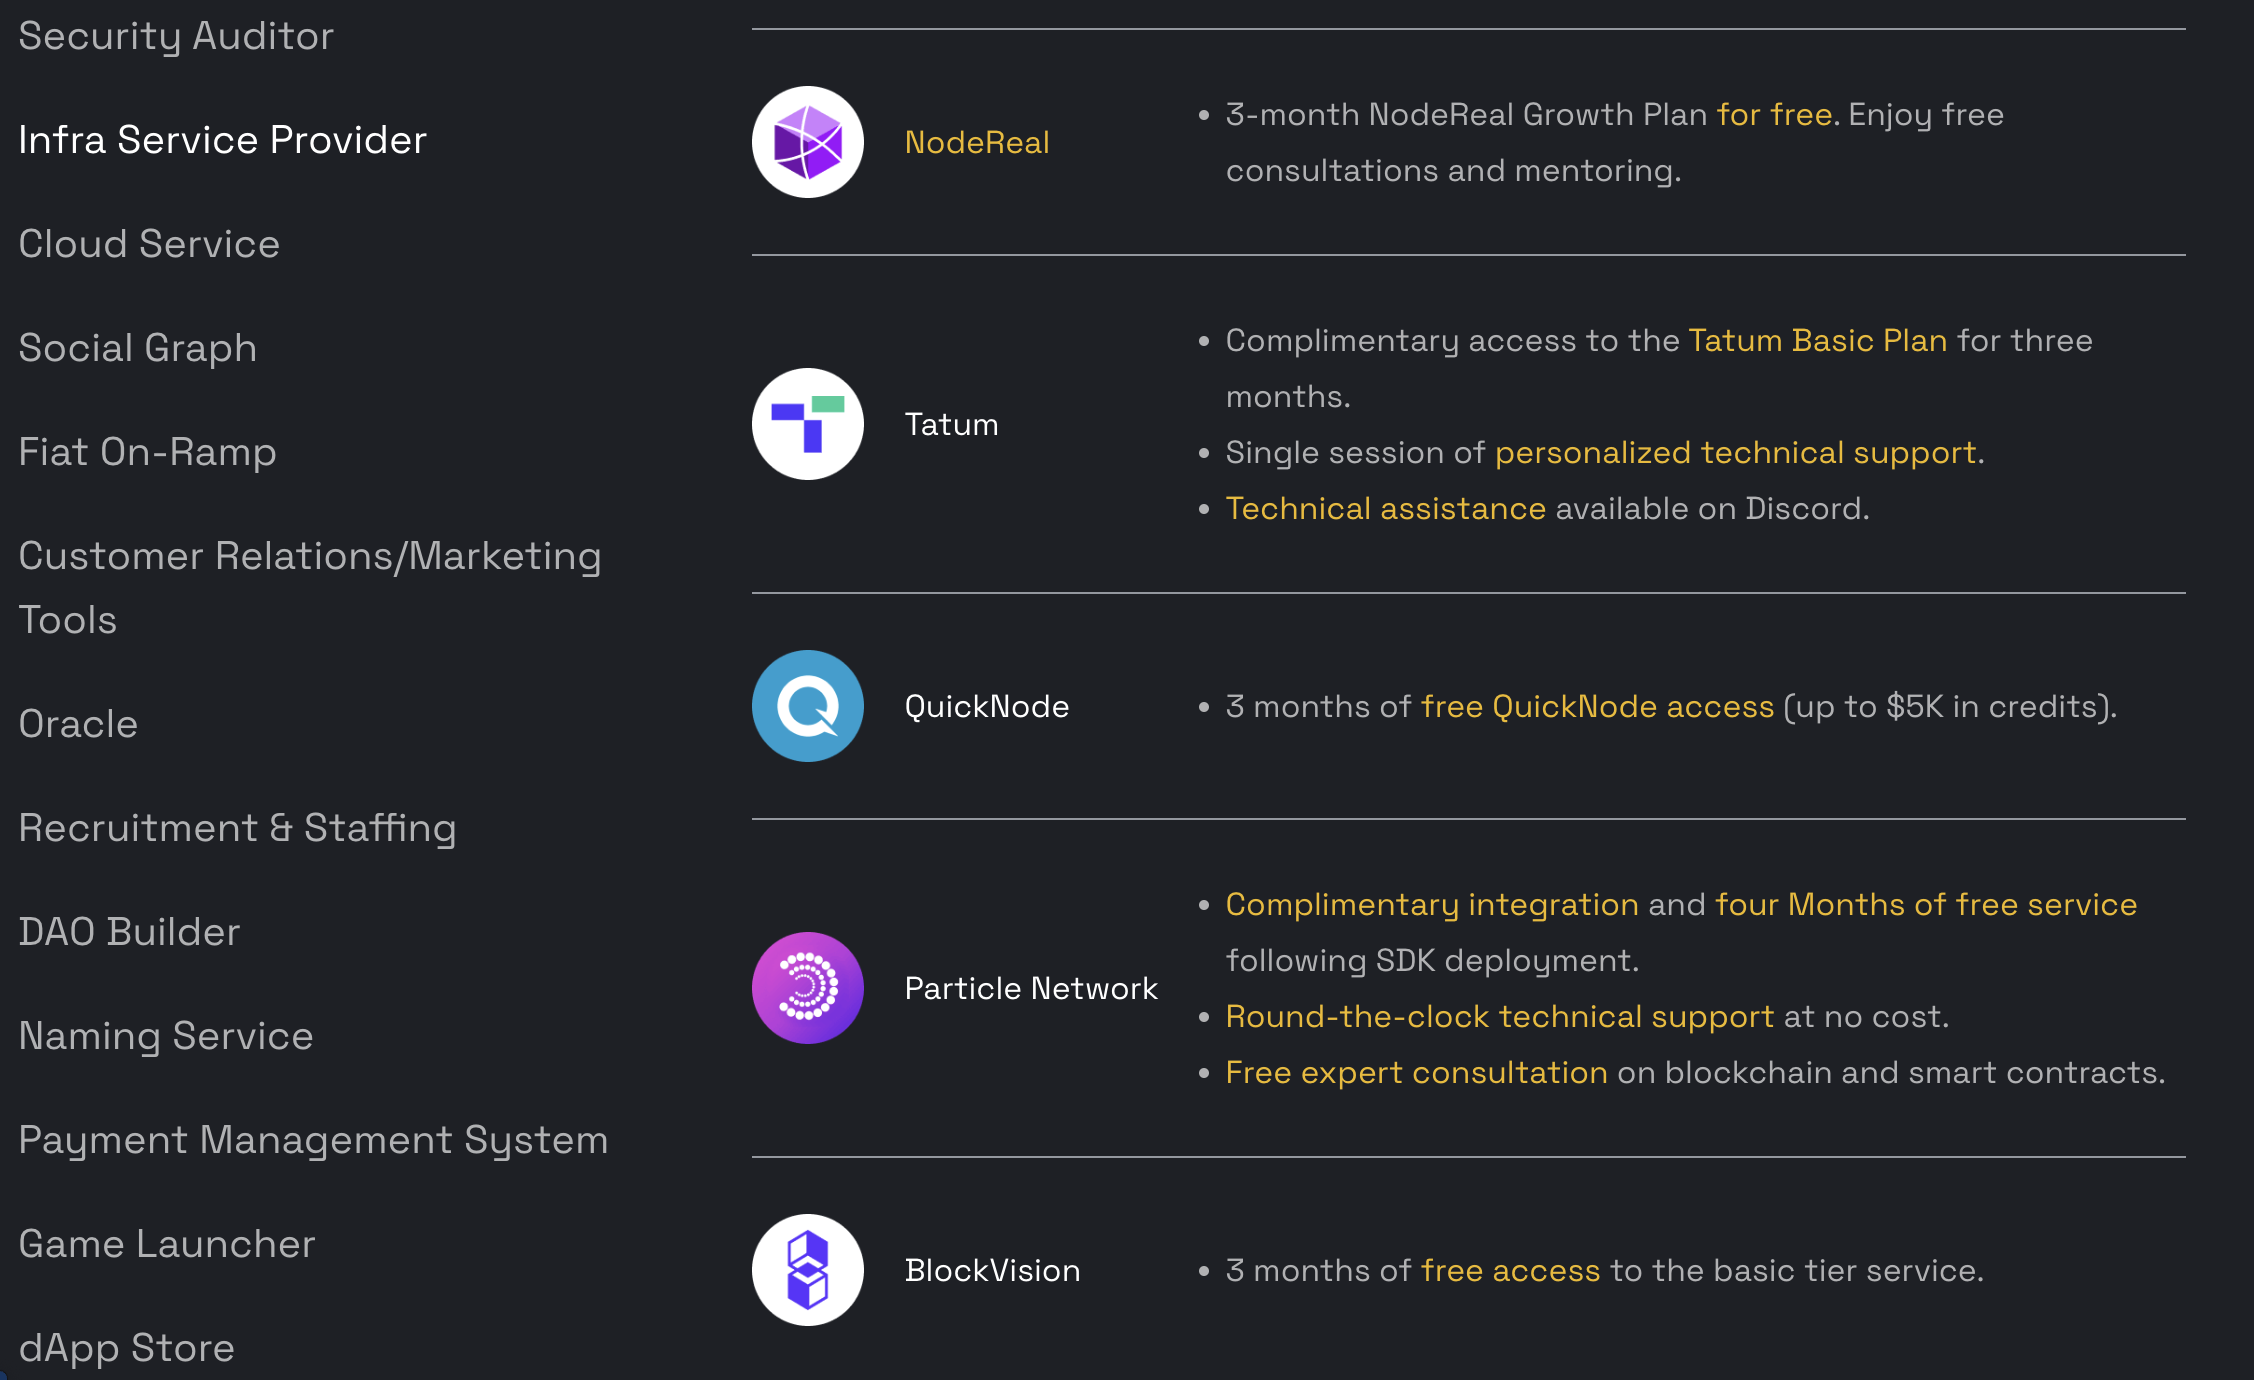Open Payment Management System category
2254x1380 pixels.
pyautogui.click(x=313, y=1140)
